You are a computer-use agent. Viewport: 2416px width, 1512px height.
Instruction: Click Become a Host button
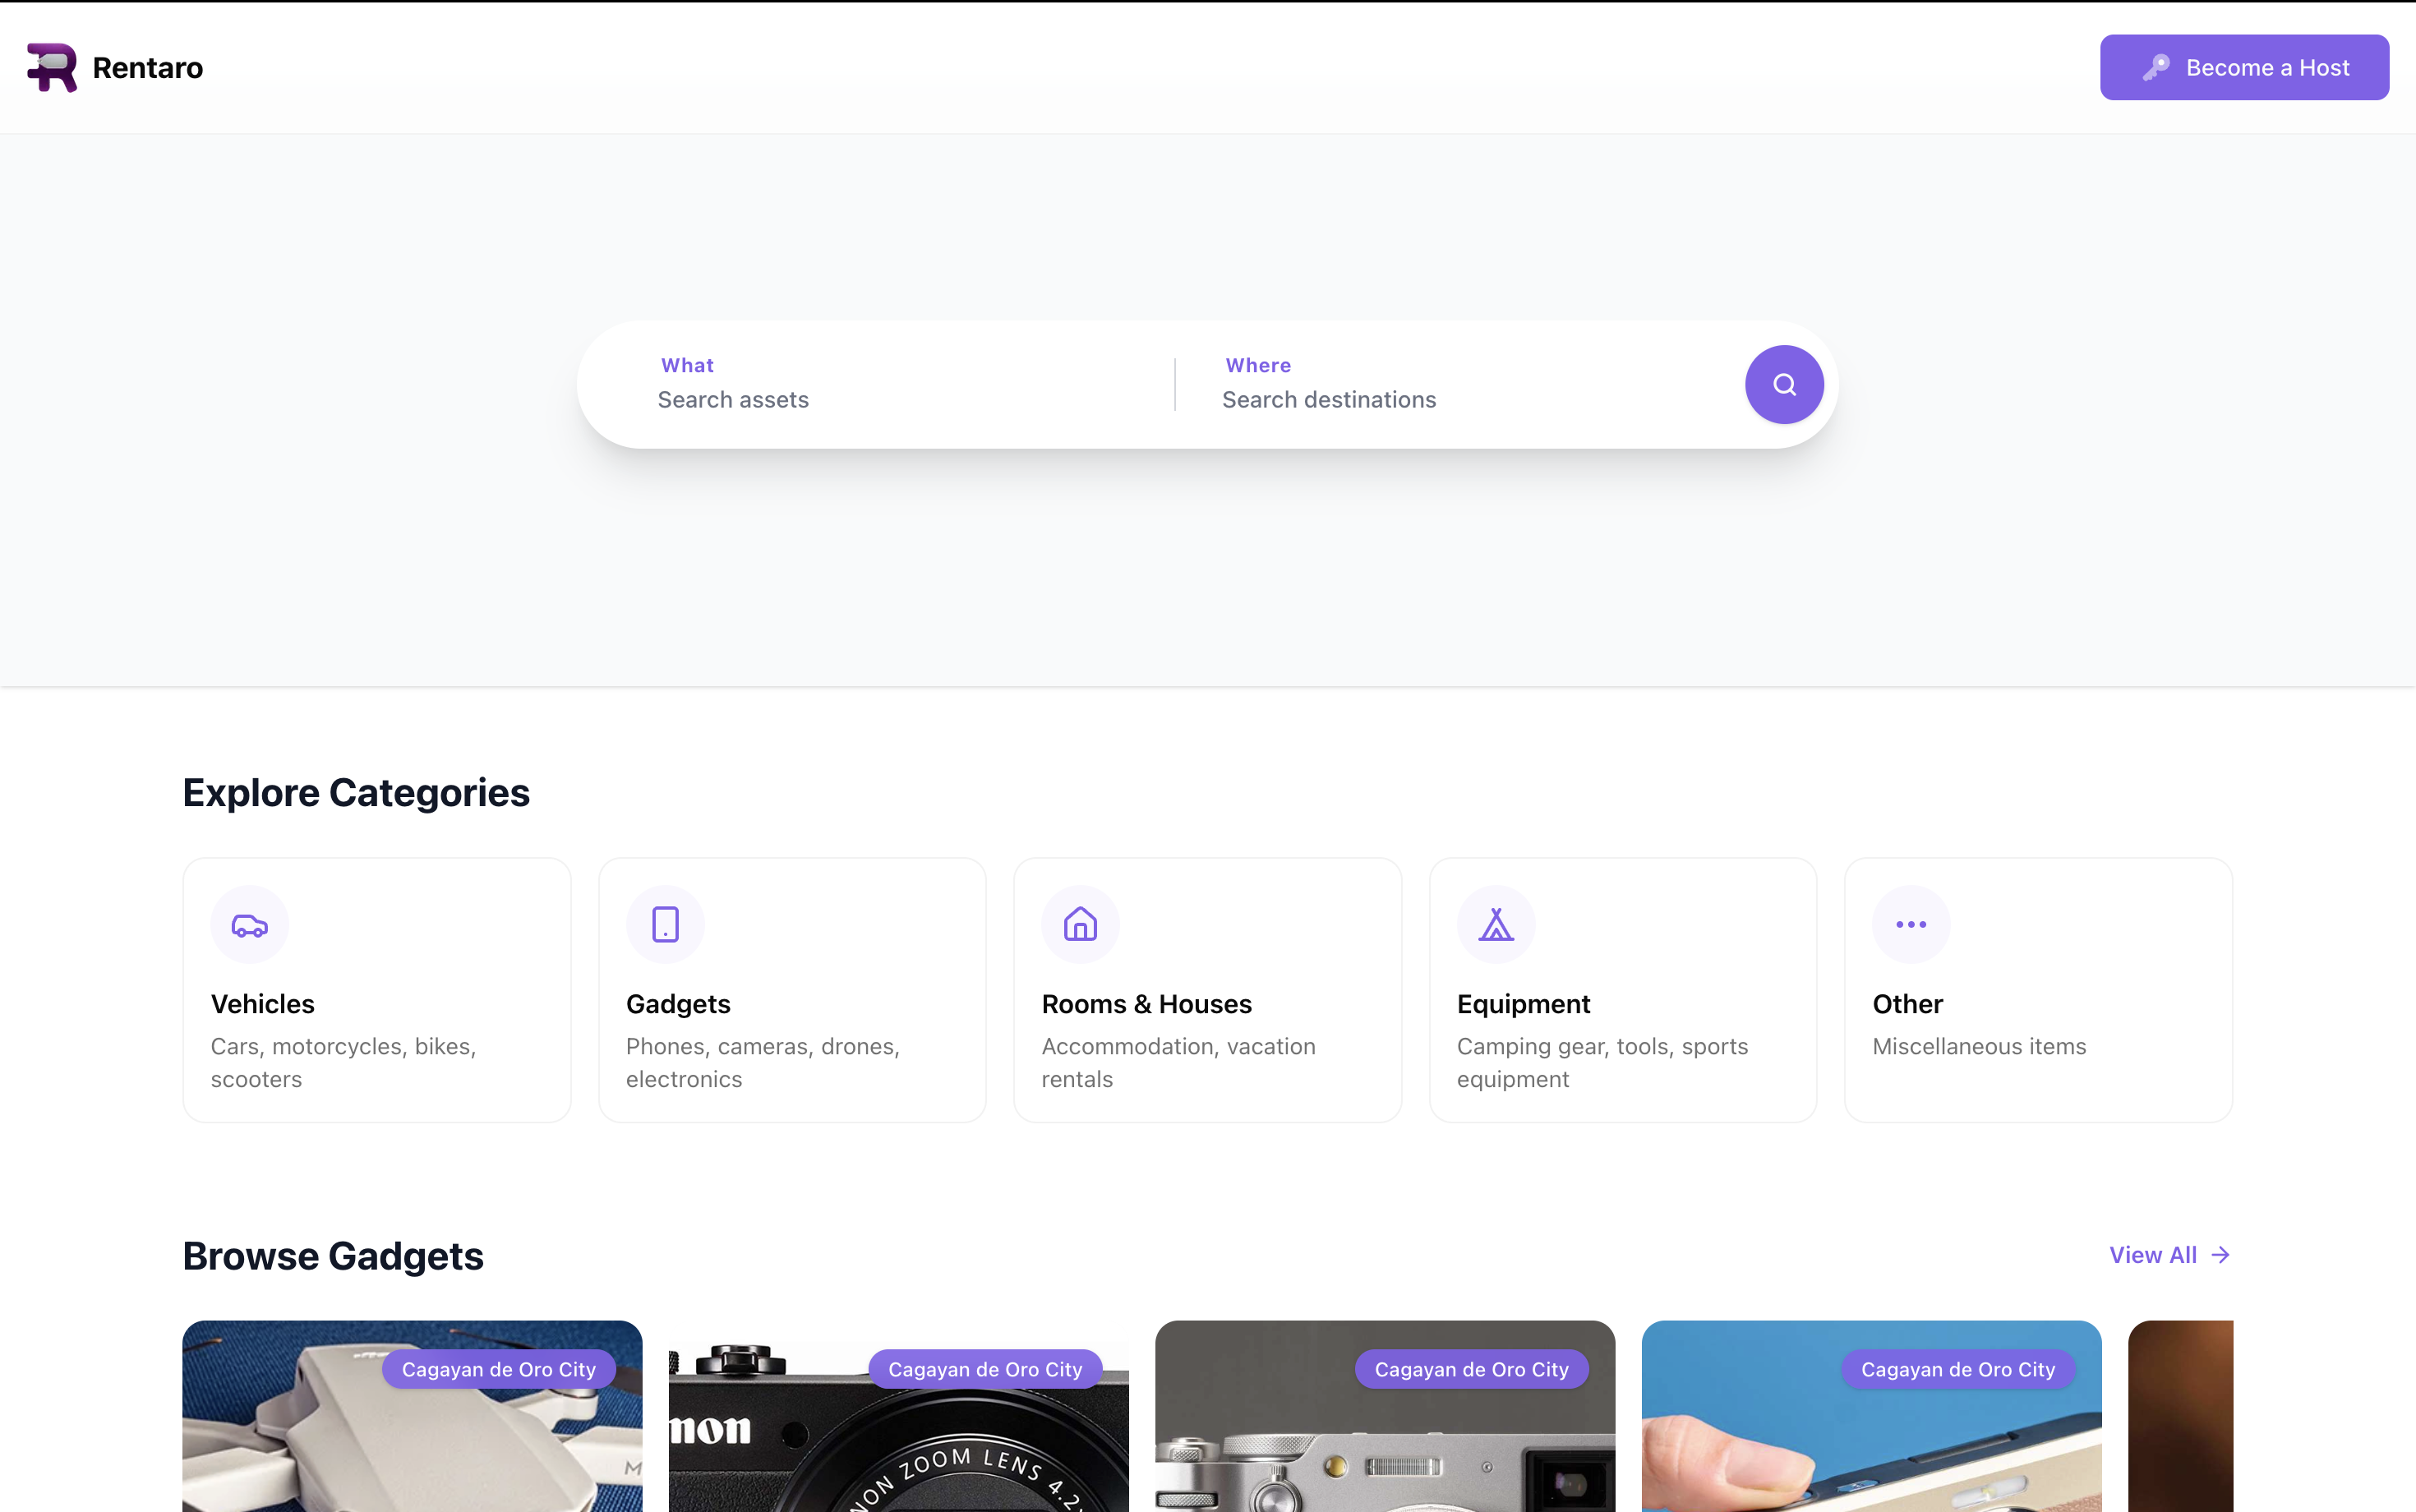[x=2244, y=67]
